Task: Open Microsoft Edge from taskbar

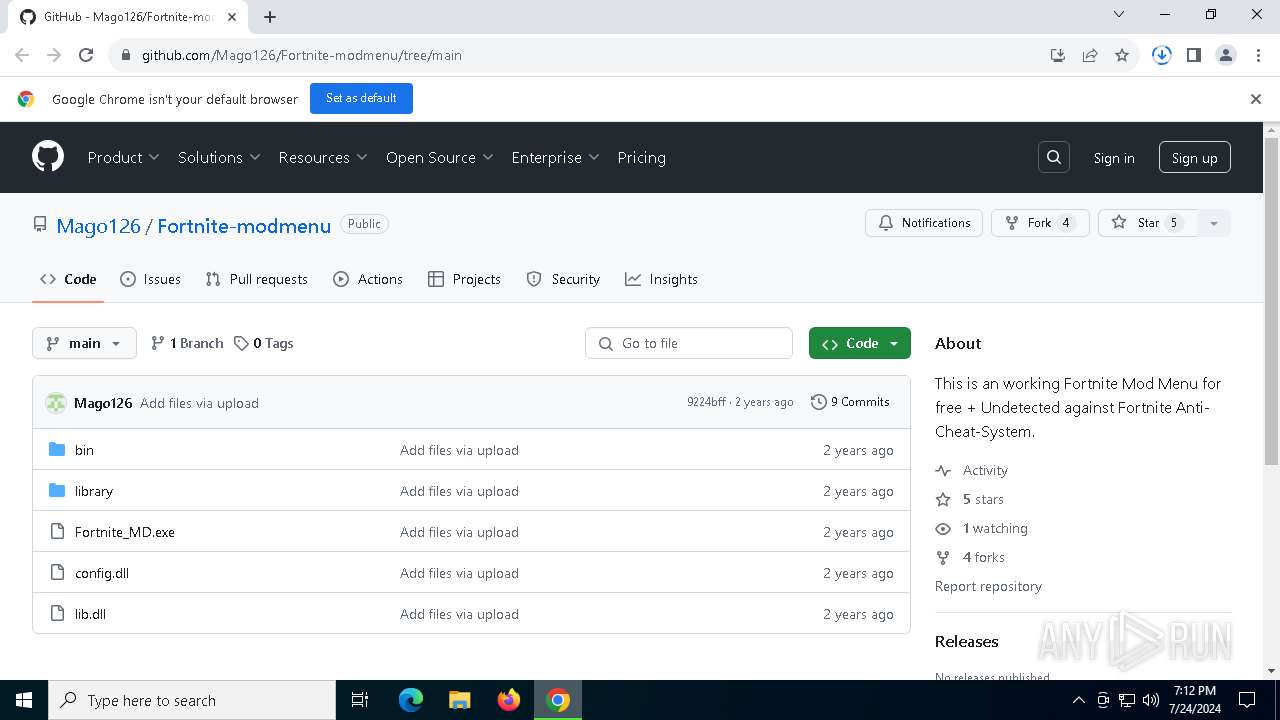Action: pyautogui.click(x=411, y=700)
